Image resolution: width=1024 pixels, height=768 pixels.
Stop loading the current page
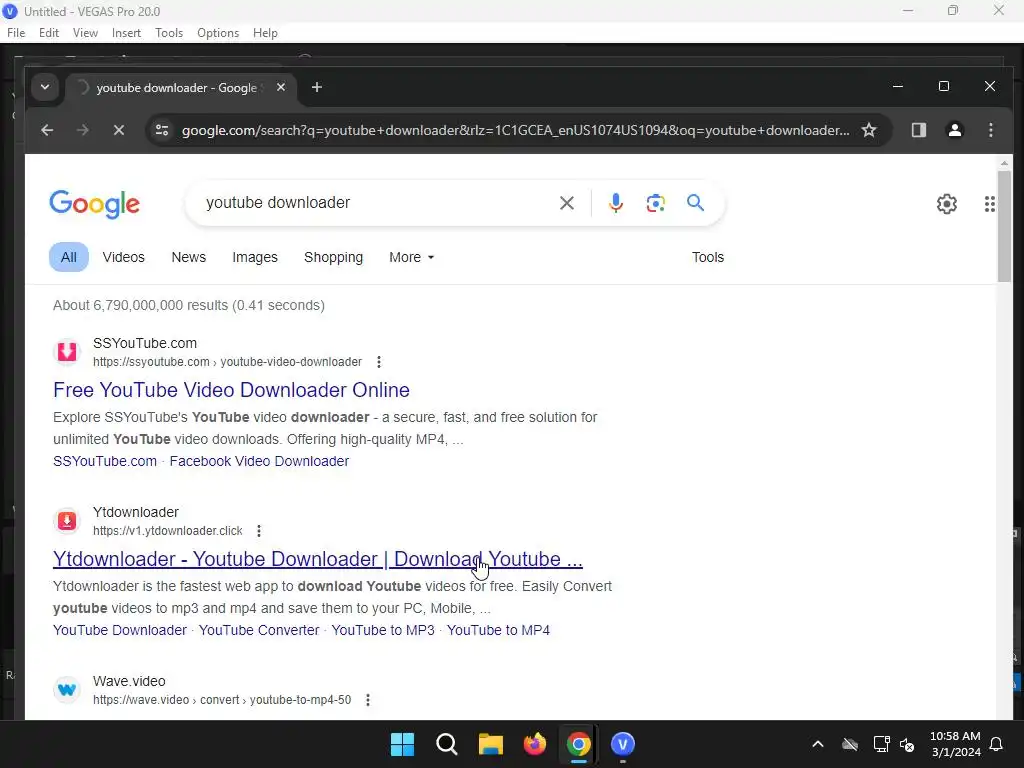pyautogui.click(x=119, y=130)
